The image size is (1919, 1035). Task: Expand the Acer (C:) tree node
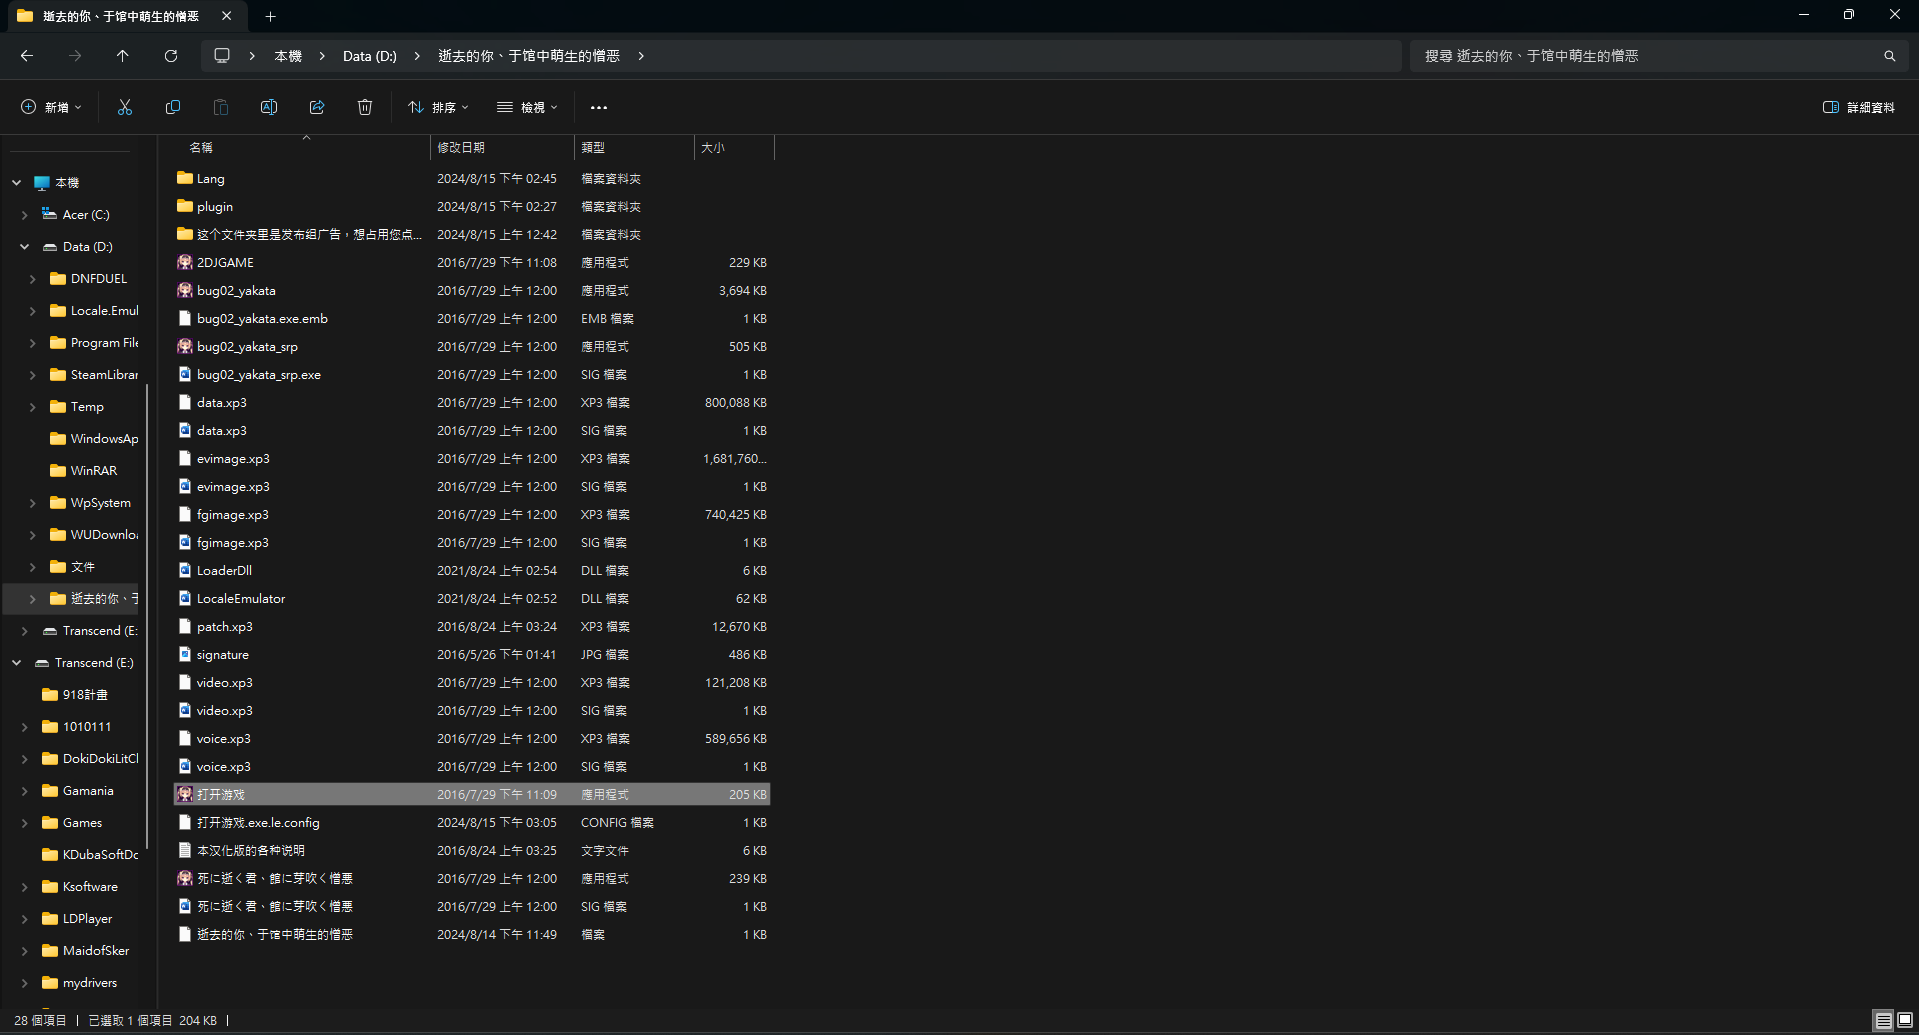point(25,215)
